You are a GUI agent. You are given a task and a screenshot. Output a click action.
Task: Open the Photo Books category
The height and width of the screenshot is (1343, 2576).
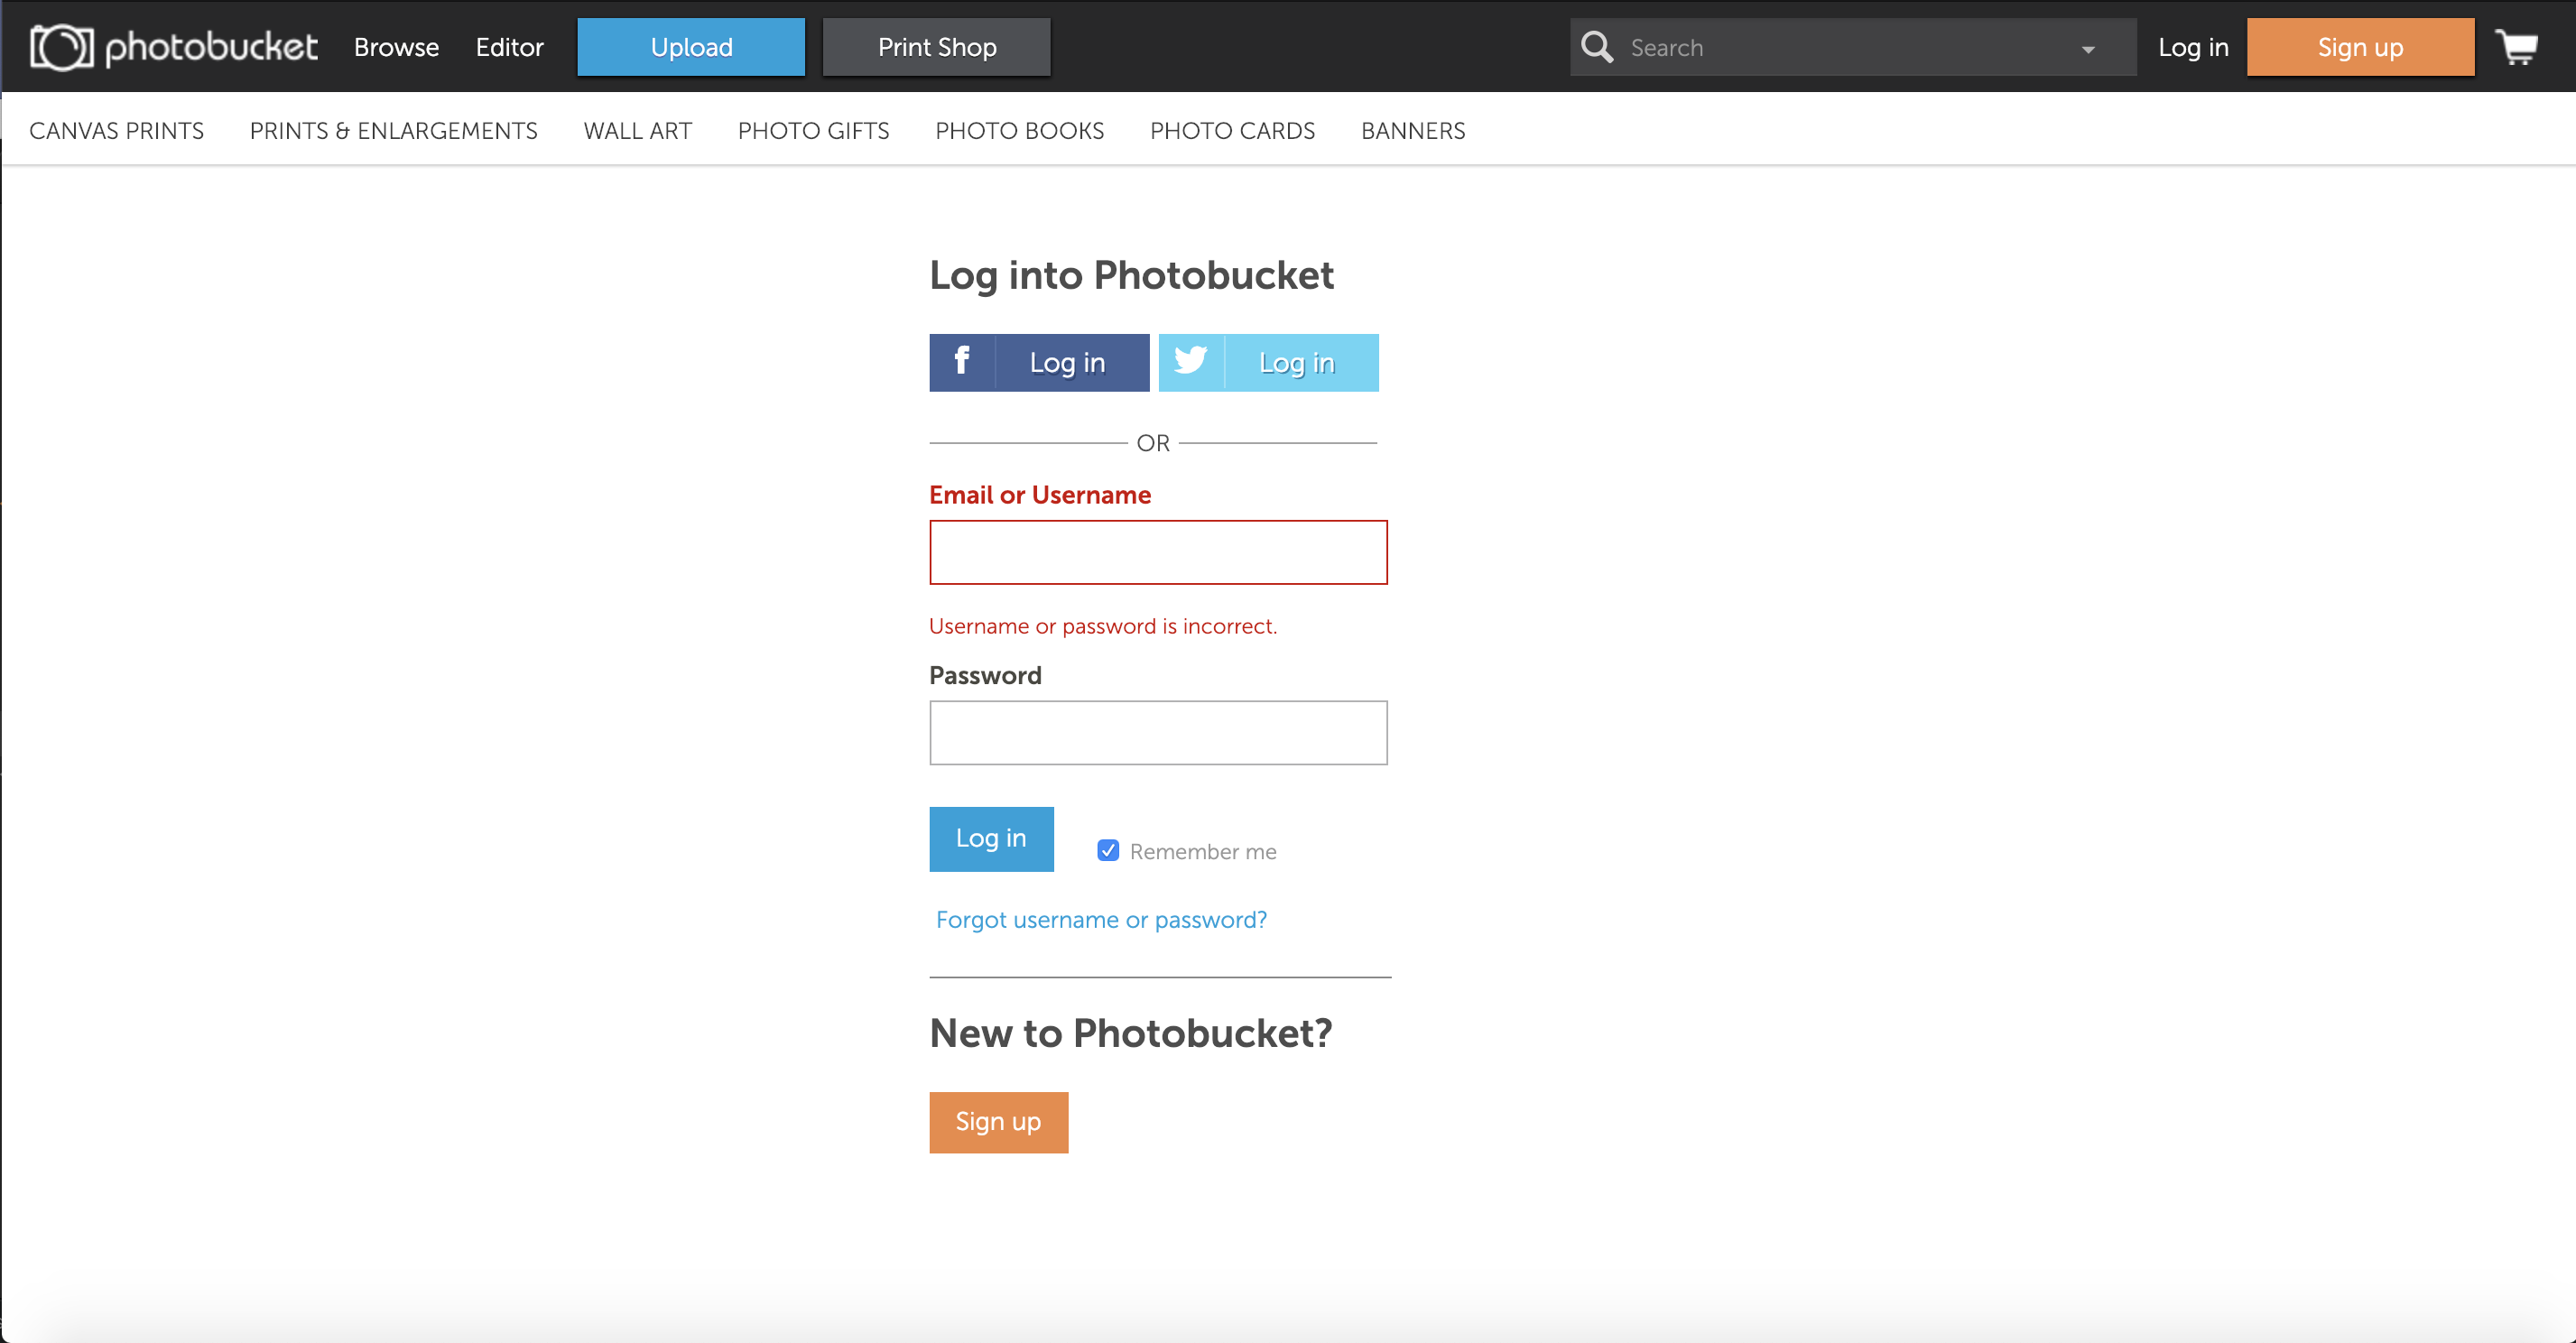click(1019, 131)
